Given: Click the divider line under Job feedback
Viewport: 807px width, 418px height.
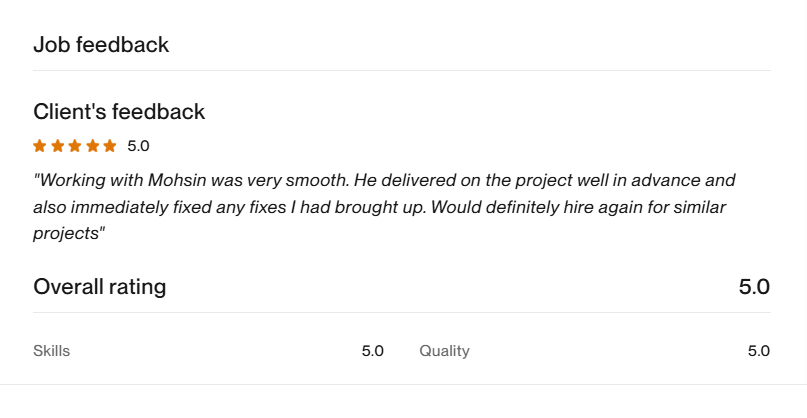Looking at the screenshot, I should point(401,71).
